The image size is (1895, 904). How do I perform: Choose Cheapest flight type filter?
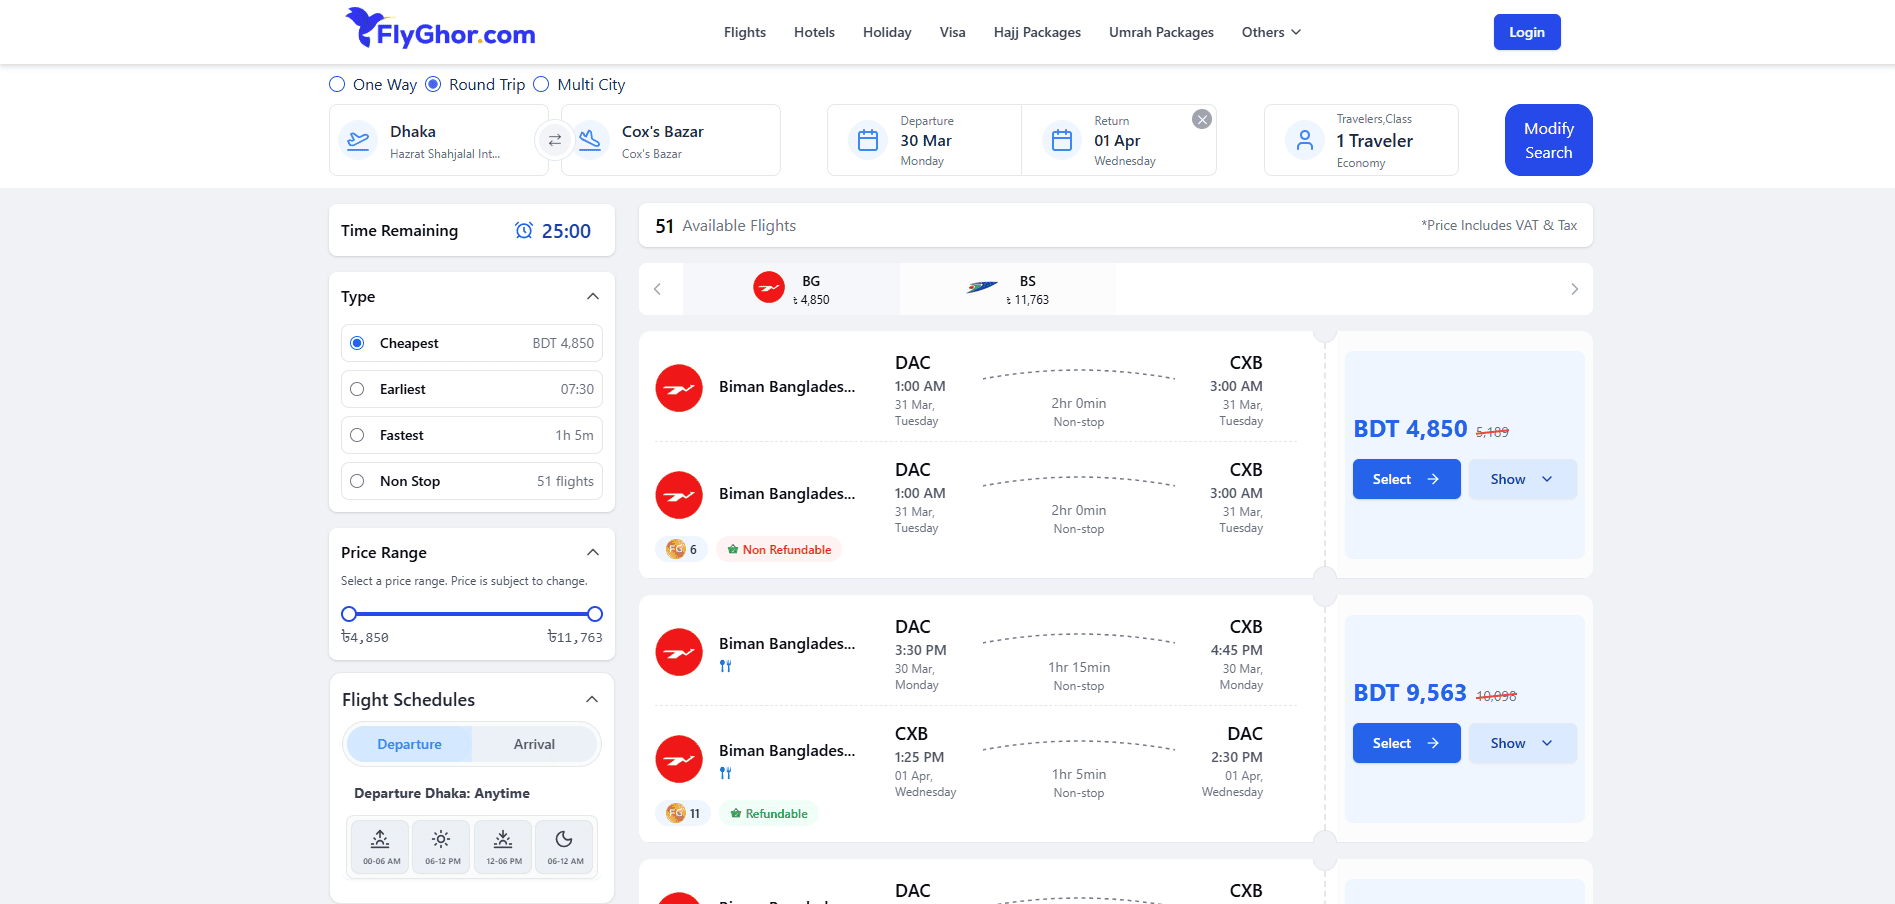[x=472, y=343]
